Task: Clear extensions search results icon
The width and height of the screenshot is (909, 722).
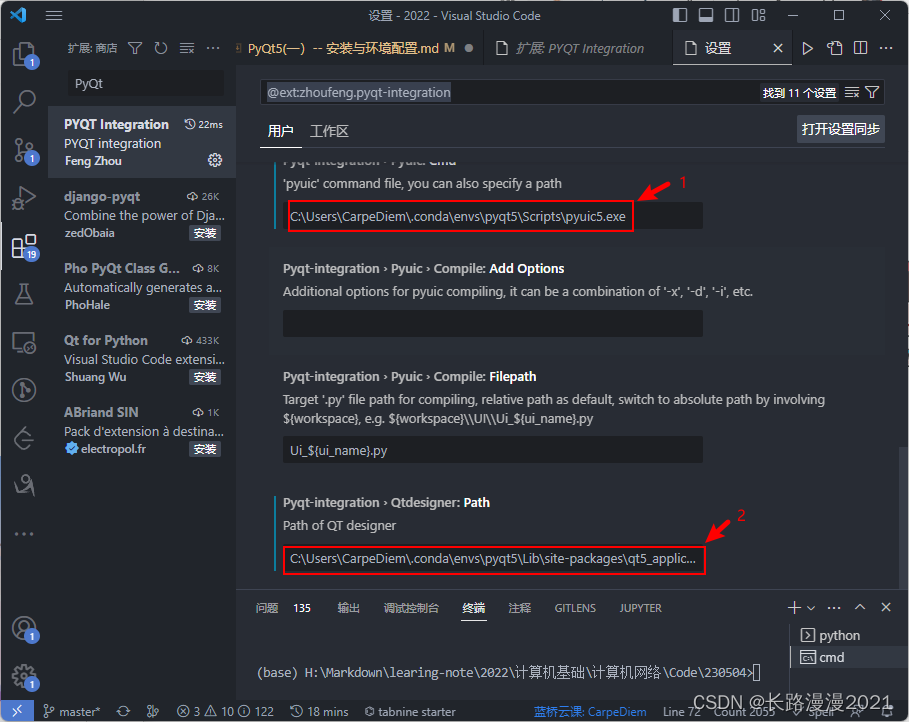Action: tap(187, 48)
